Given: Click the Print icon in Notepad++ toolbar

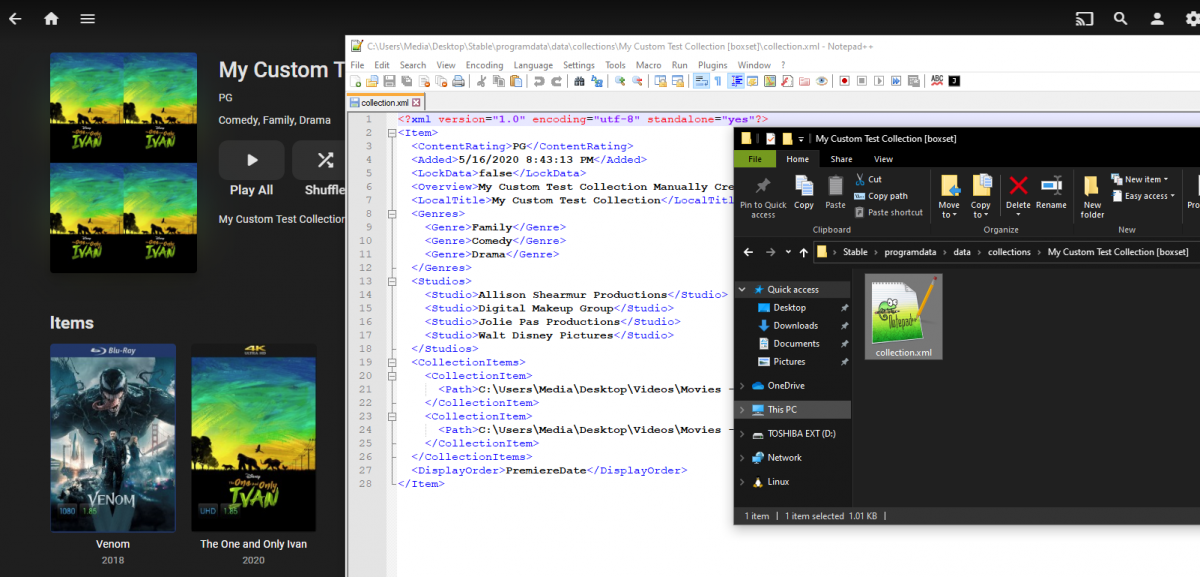Looking at the screenshot, I should (x=458, y=81).
